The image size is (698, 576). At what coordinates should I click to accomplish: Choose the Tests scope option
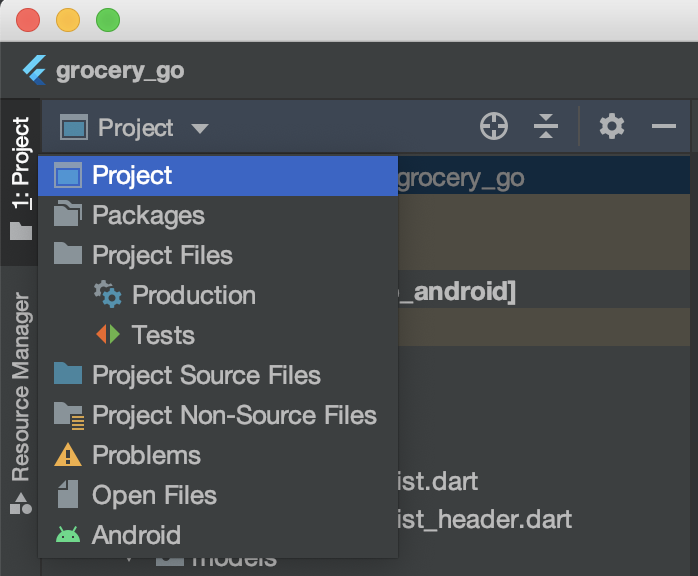click(x=163, y=335)
